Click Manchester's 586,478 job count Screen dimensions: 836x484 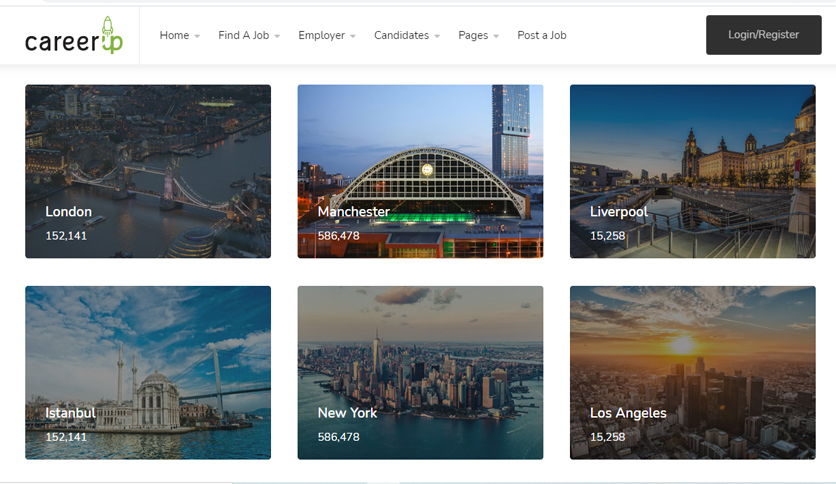(339, 236)
